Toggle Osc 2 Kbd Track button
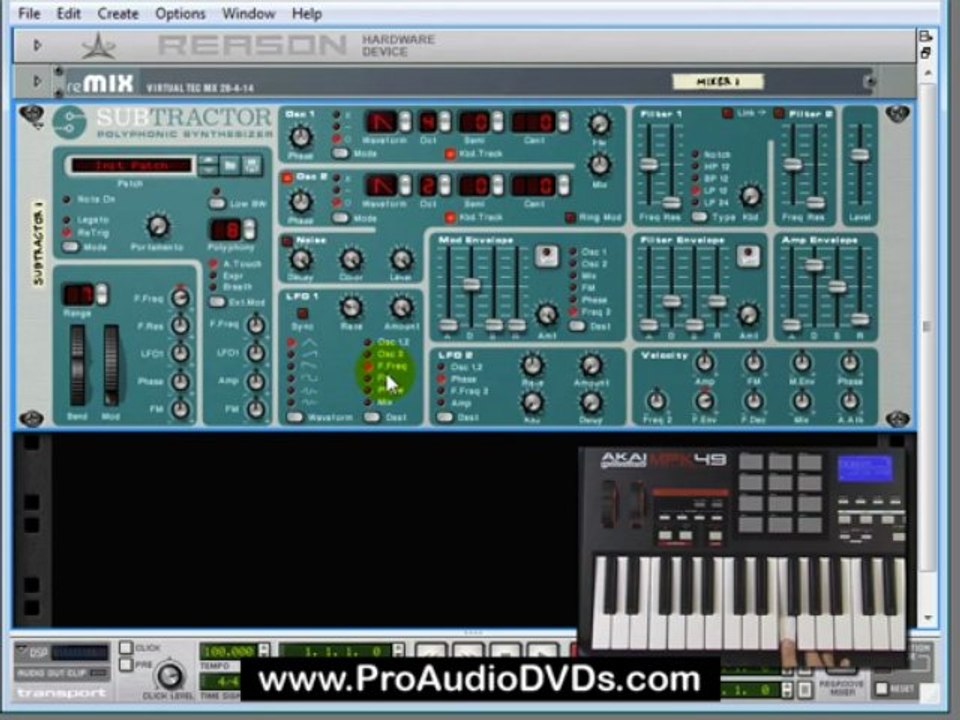Viewport: 960px width, 720px height. pos(450,217)
